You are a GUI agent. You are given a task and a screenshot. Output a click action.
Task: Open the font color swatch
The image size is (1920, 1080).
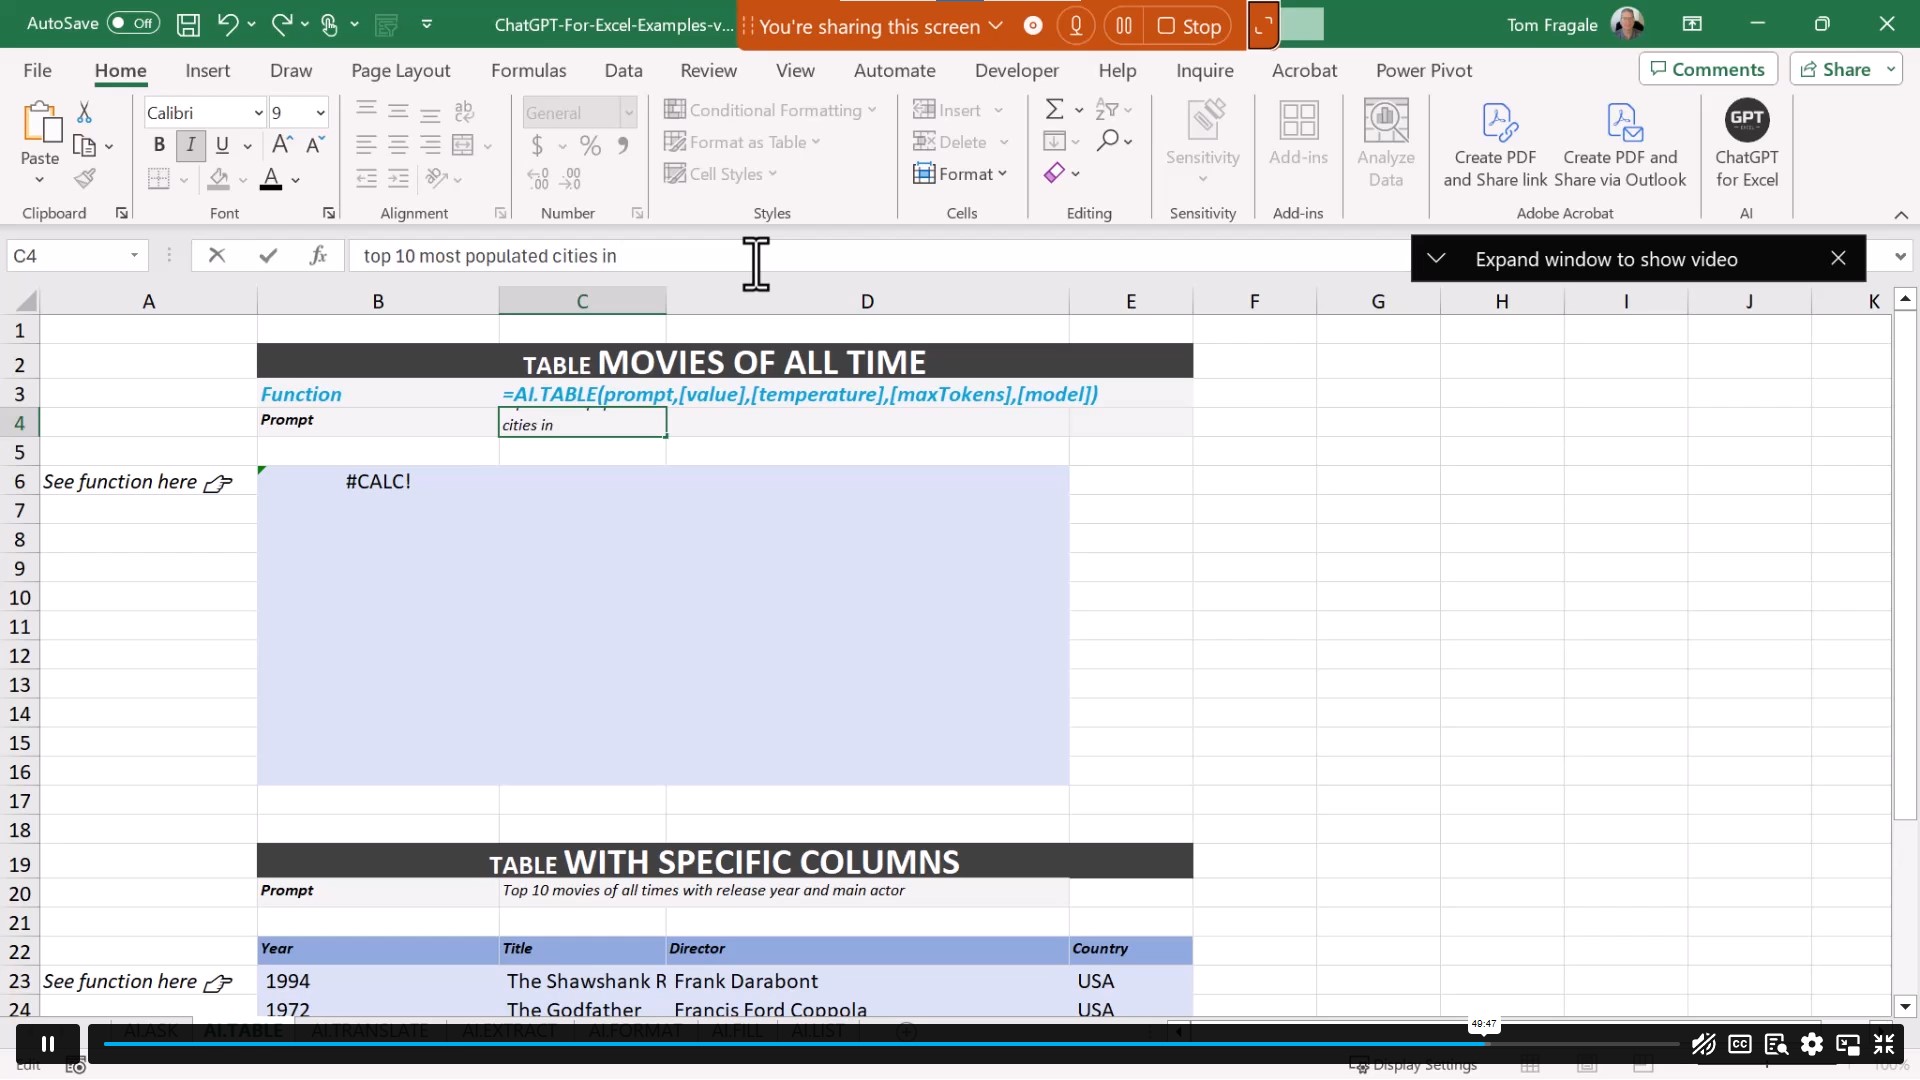271,180
